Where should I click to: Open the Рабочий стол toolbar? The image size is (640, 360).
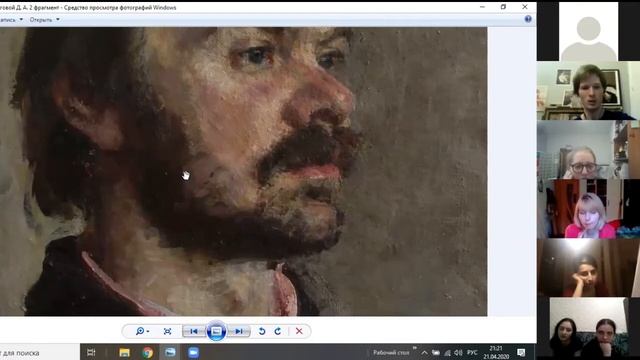[391, 353]
